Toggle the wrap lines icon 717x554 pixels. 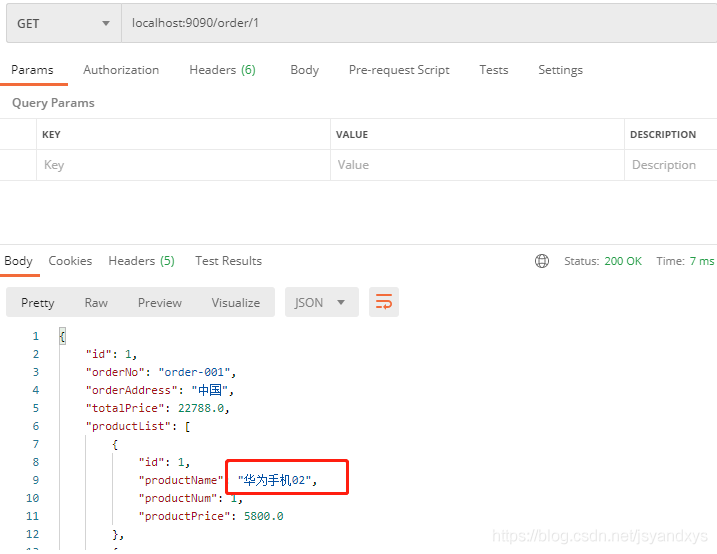[x=384, y=302]
